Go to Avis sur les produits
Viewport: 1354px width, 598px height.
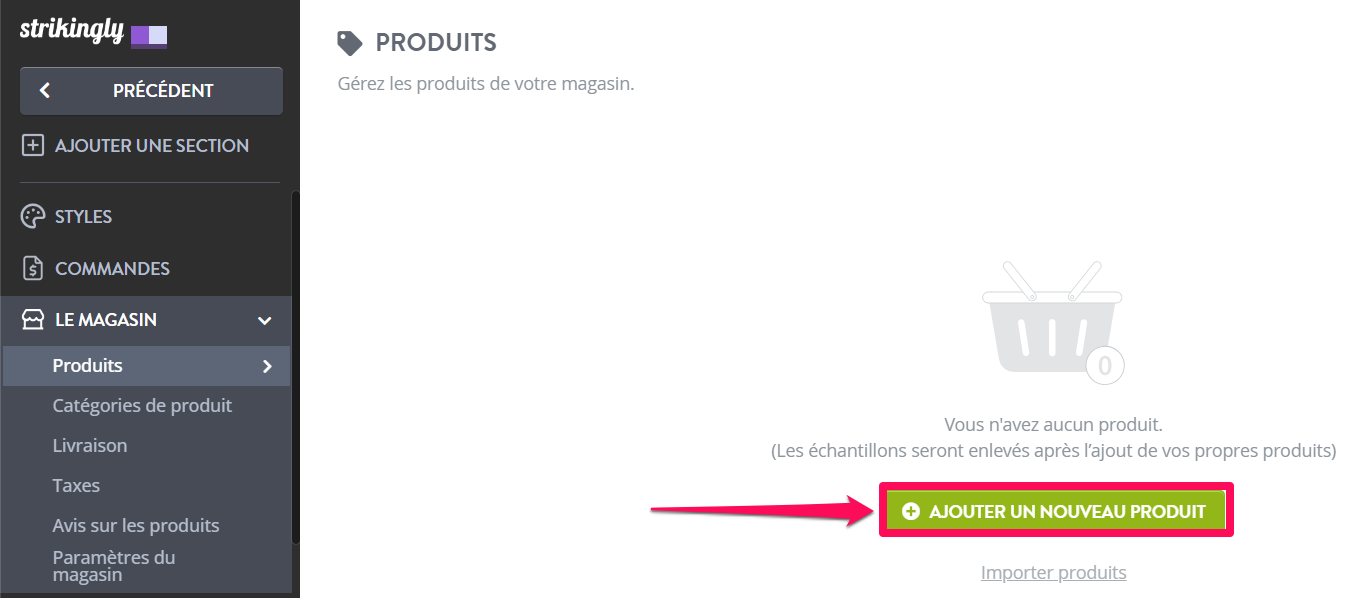point(136,526)
